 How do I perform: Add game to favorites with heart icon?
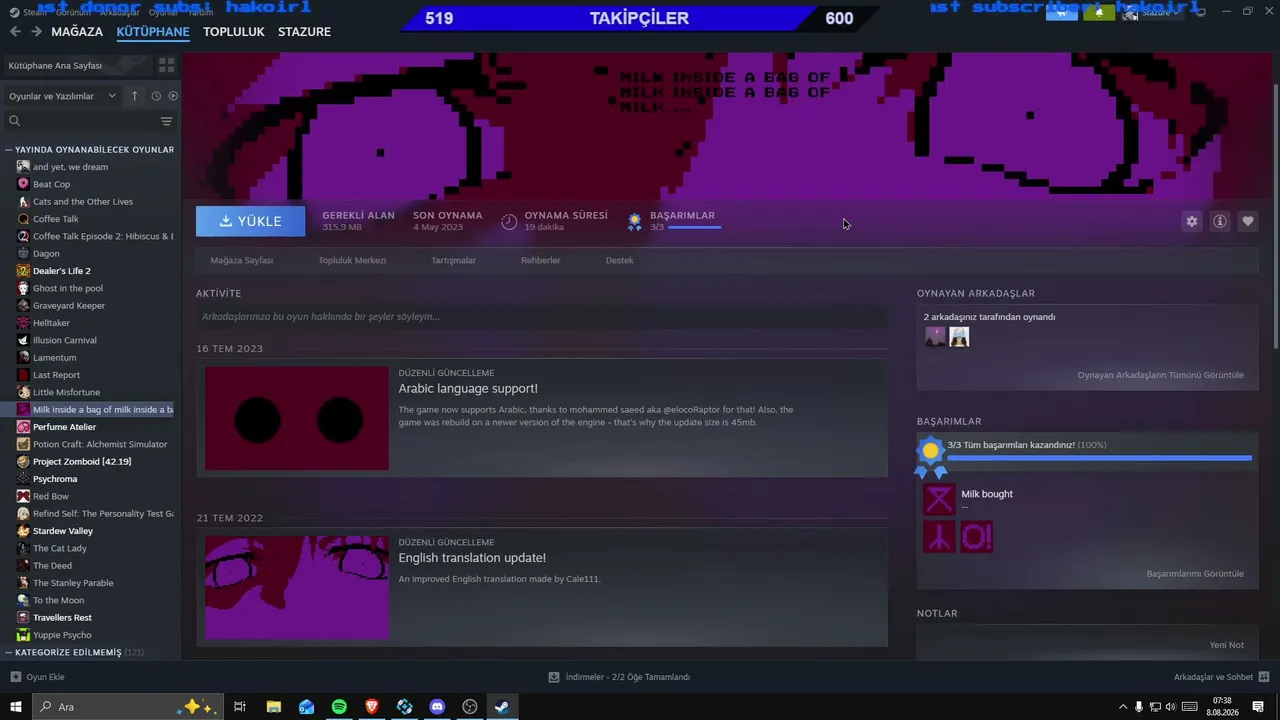(1247, 221)
